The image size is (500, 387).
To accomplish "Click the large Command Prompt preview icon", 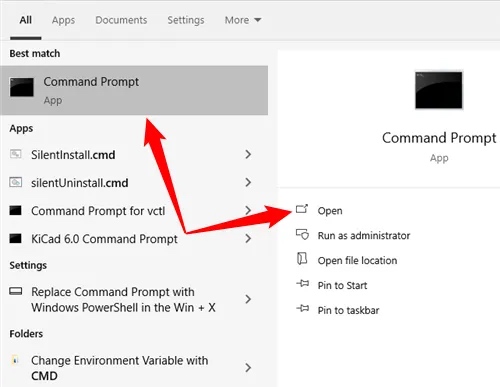I will (439, 90).
